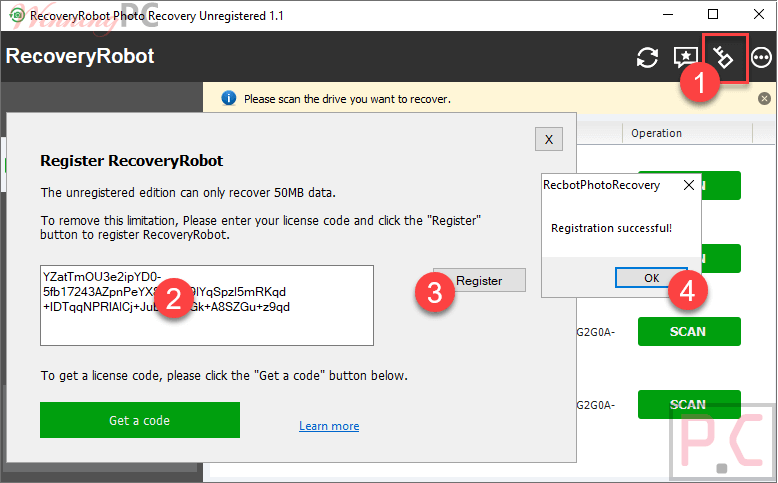
Task: Close the RecbotPhotoRecovery message box
Action: coord(689,185)
